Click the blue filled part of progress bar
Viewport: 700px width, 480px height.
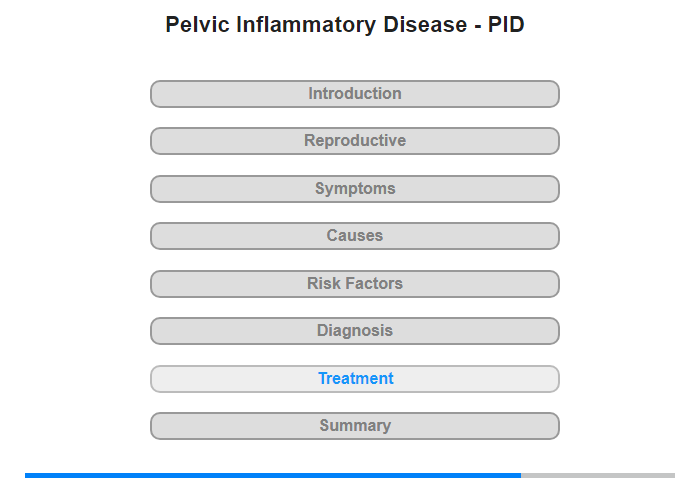tap(273, 476)
